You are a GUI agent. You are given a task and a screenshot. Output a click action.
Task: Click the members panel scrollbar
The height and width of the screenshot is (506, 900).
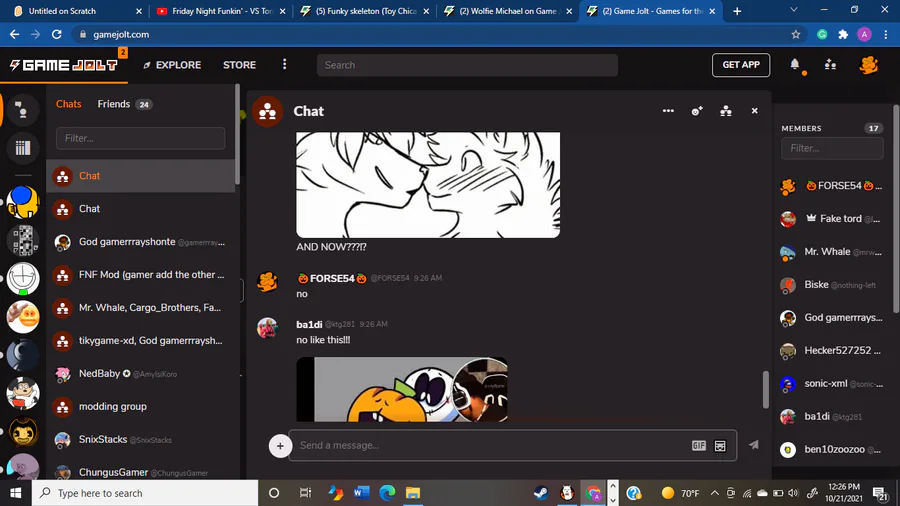pyautogui.click(x=895, y=209)
